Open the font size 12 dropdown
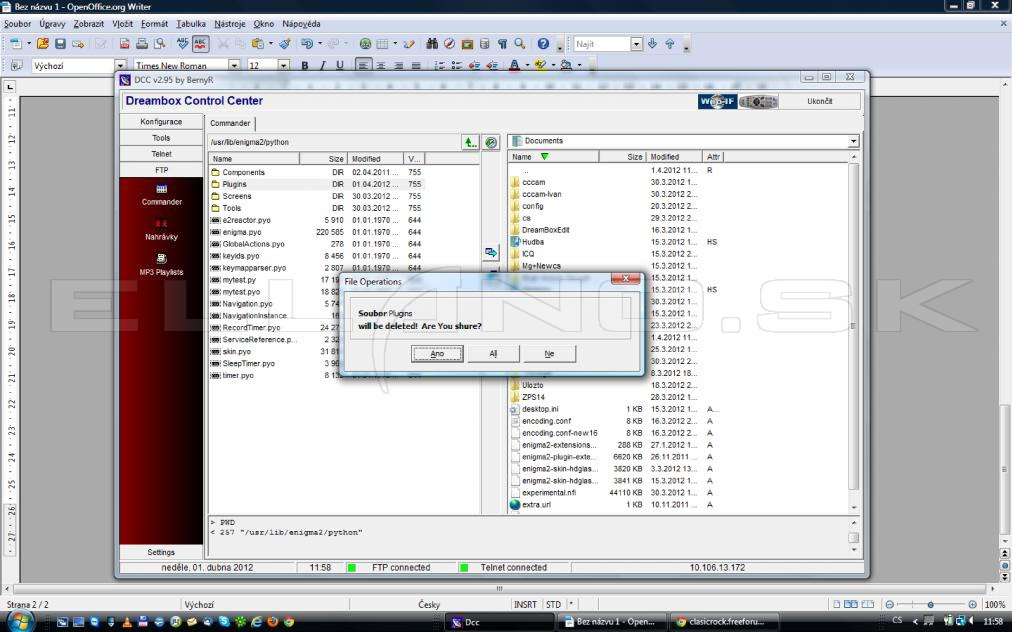Image resolution: width=1024 pixels, height=632 pixels. (283, 65)
